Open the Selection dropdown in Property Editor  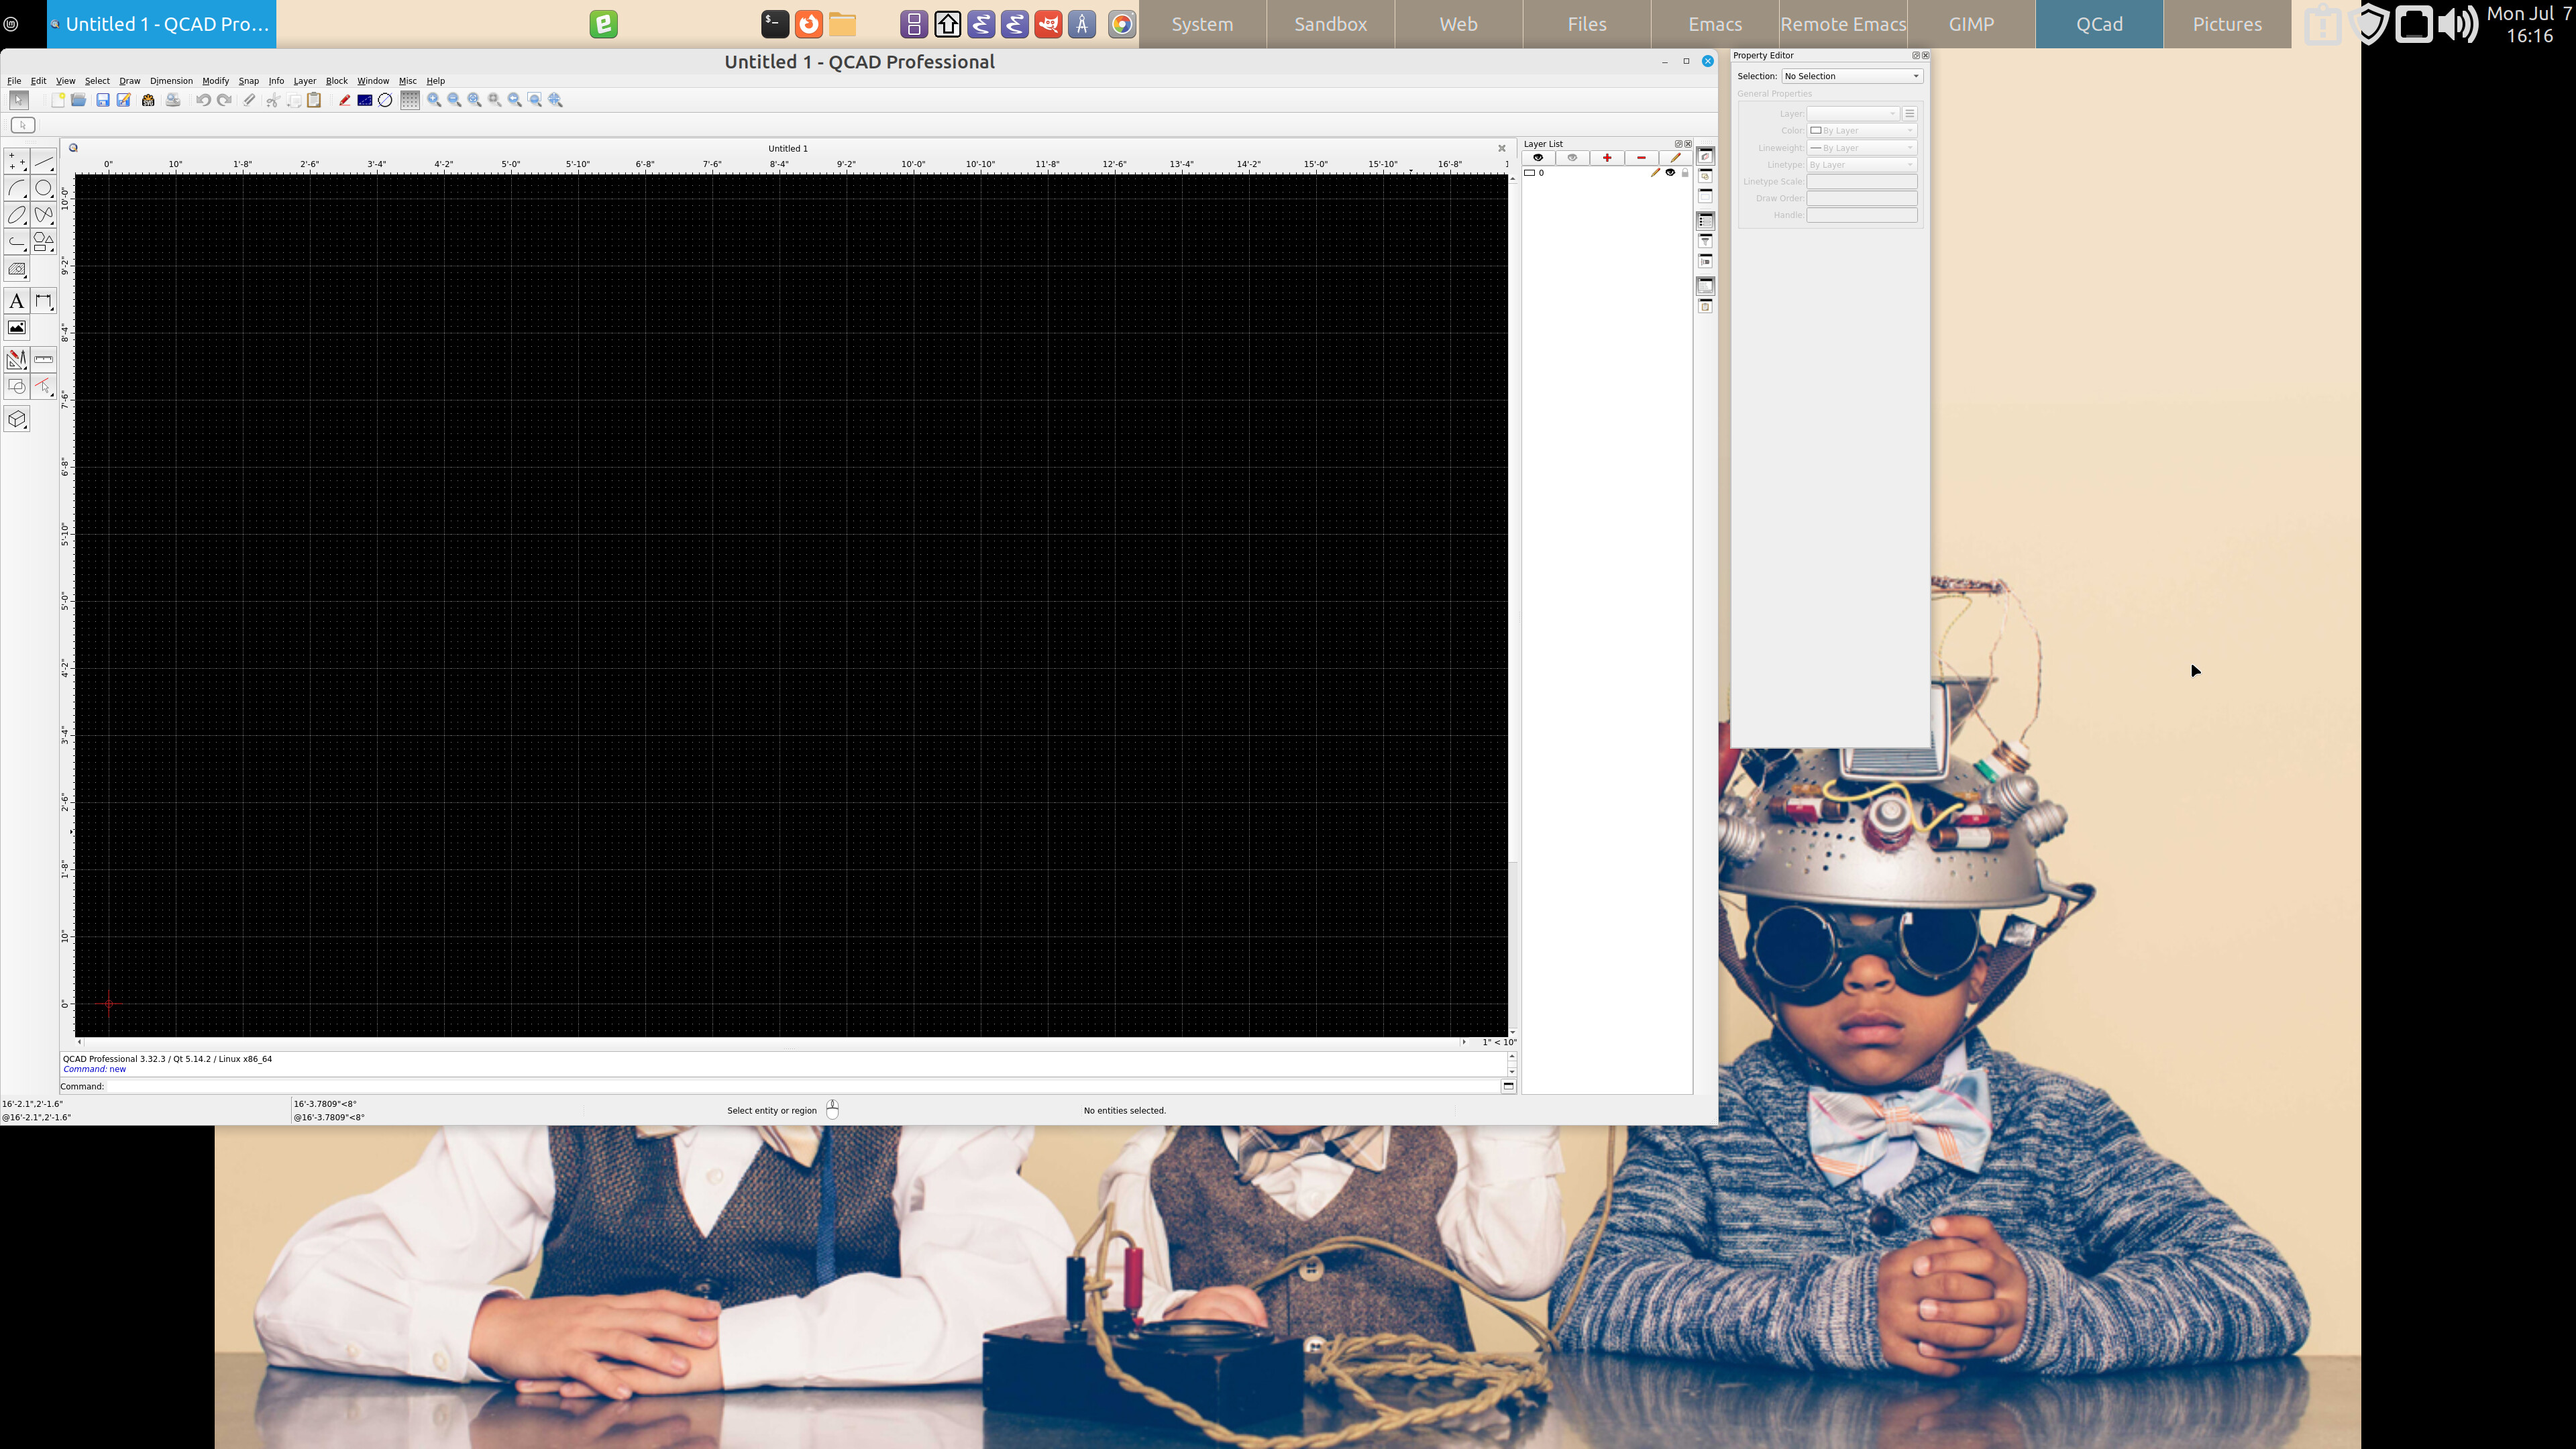point(1851,76)
